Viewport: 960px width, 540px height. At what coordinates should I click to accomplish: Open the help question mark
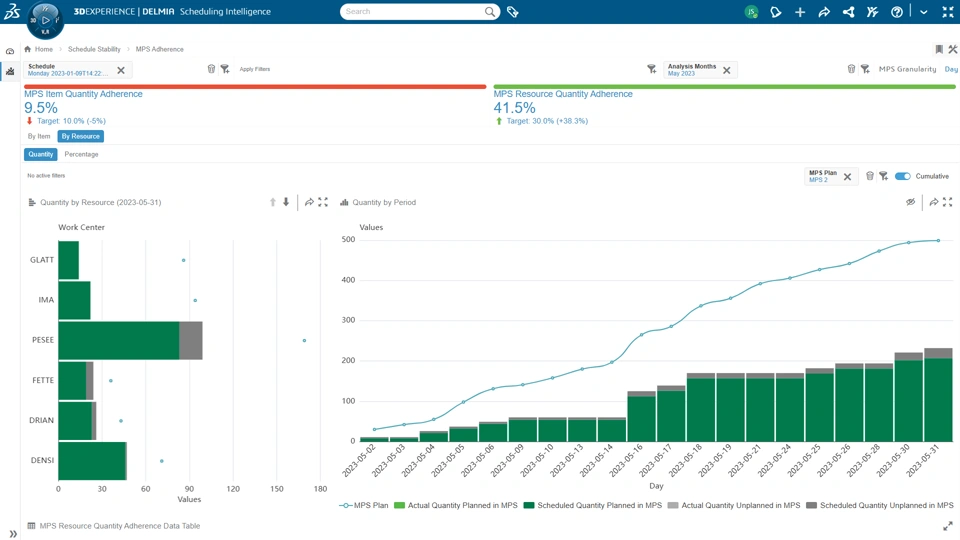tap(897, 12)
